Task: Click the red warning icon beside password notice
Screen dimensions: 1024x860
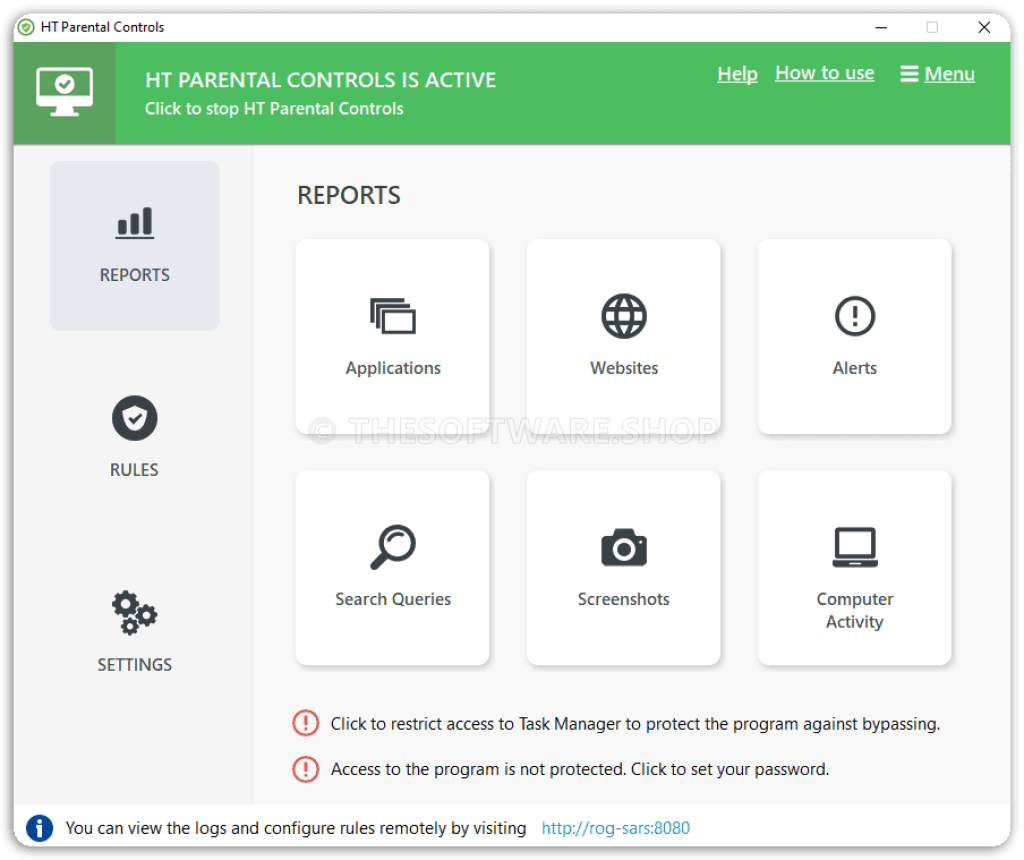Action: pyautogui.click(x=305, y=769)
